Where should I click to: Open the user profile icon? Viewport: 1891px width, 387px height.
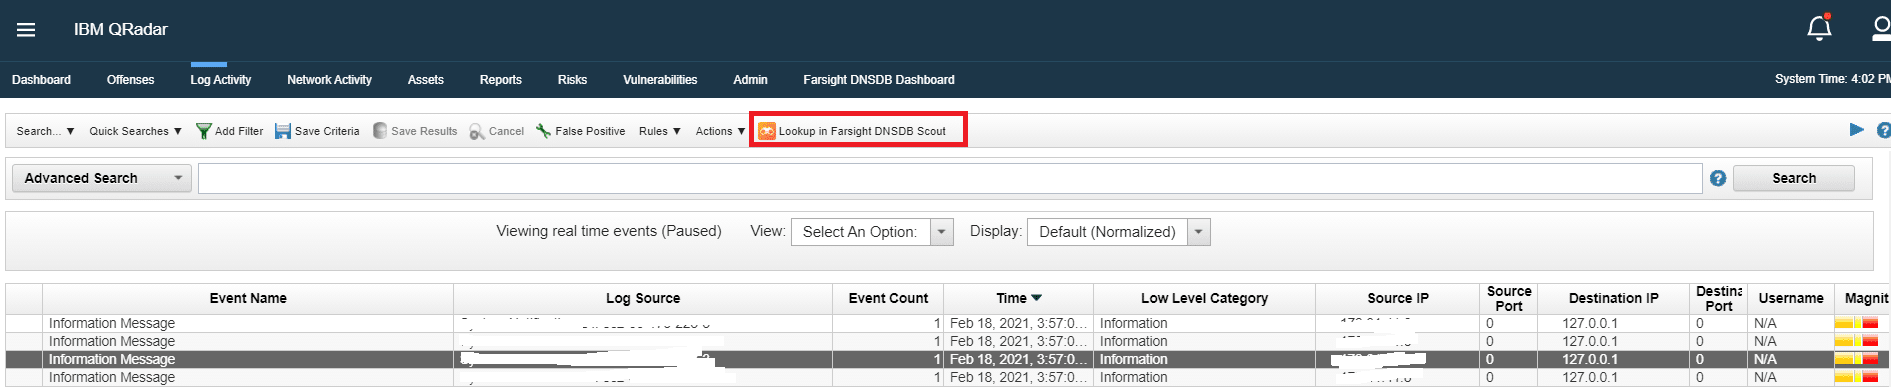[1881, 28]
